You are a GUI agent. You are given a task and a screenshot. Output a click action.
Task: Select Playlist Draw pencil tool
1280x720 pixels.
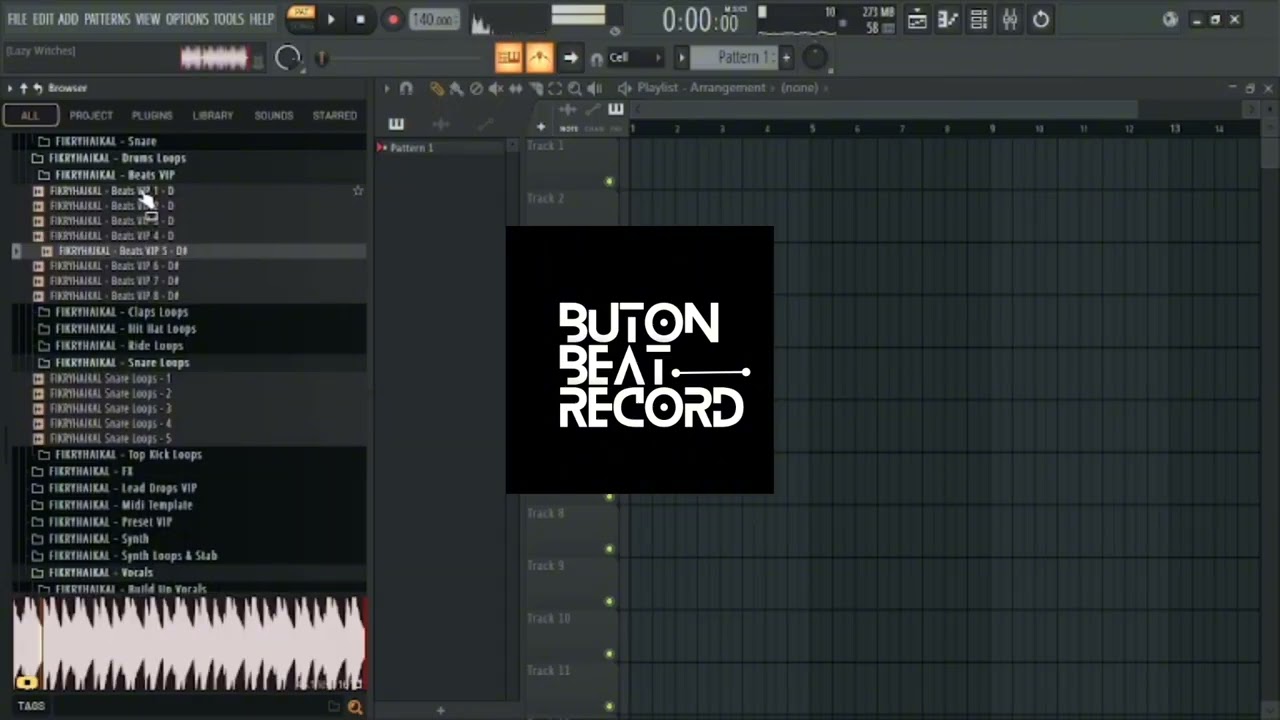(436, 89)
